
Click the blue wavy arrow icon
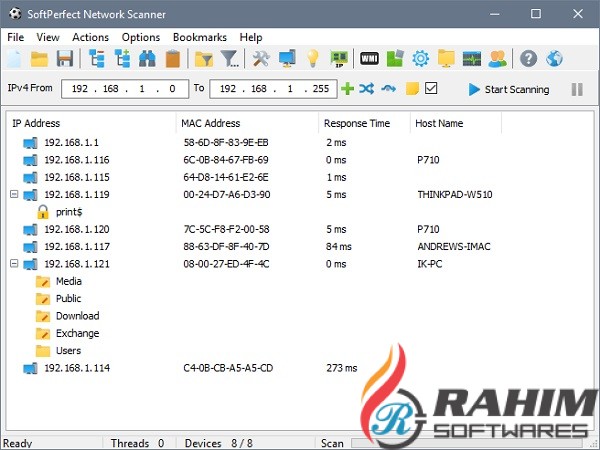point(389,89)
